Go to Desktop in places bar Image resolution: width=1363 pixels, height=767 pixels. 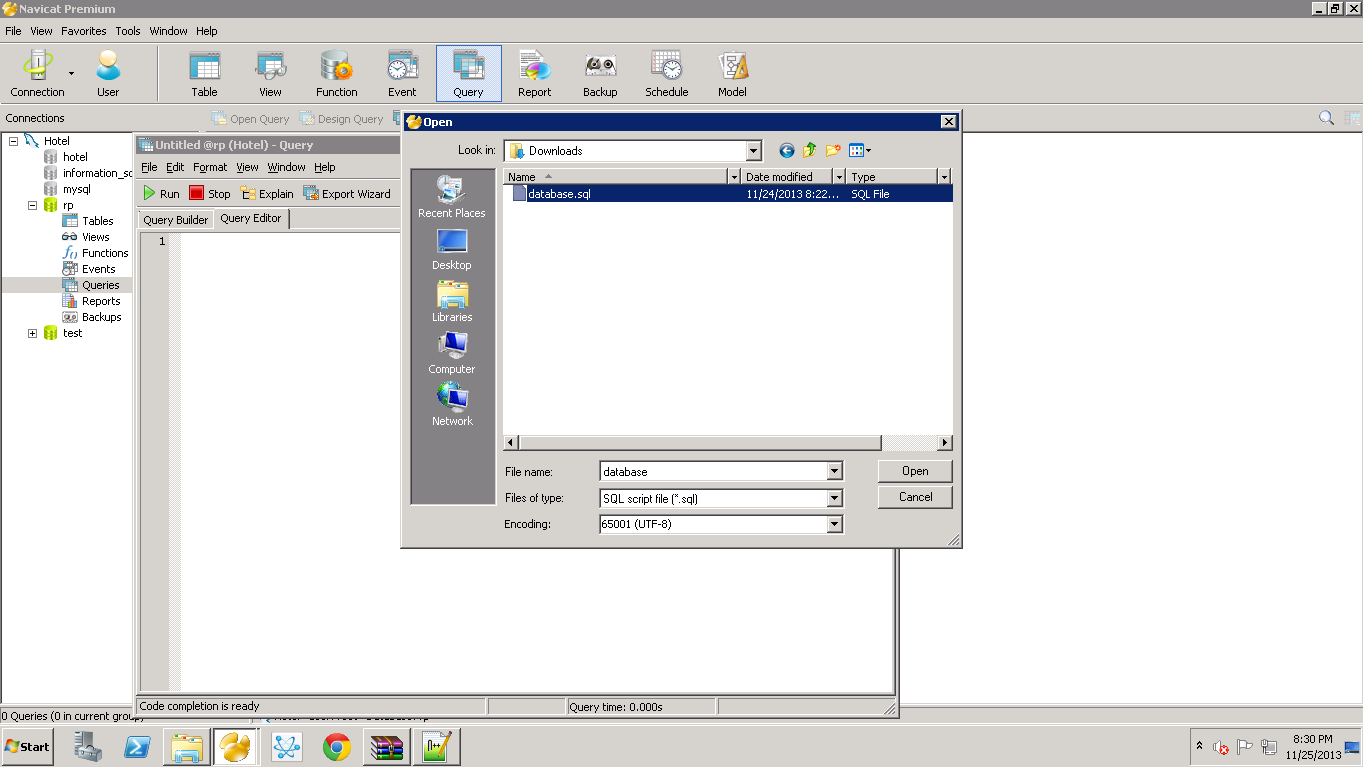coord(452,249)
